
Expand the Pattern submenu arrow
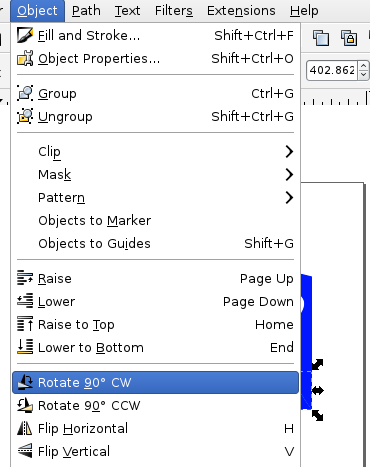tap(289, 198)
